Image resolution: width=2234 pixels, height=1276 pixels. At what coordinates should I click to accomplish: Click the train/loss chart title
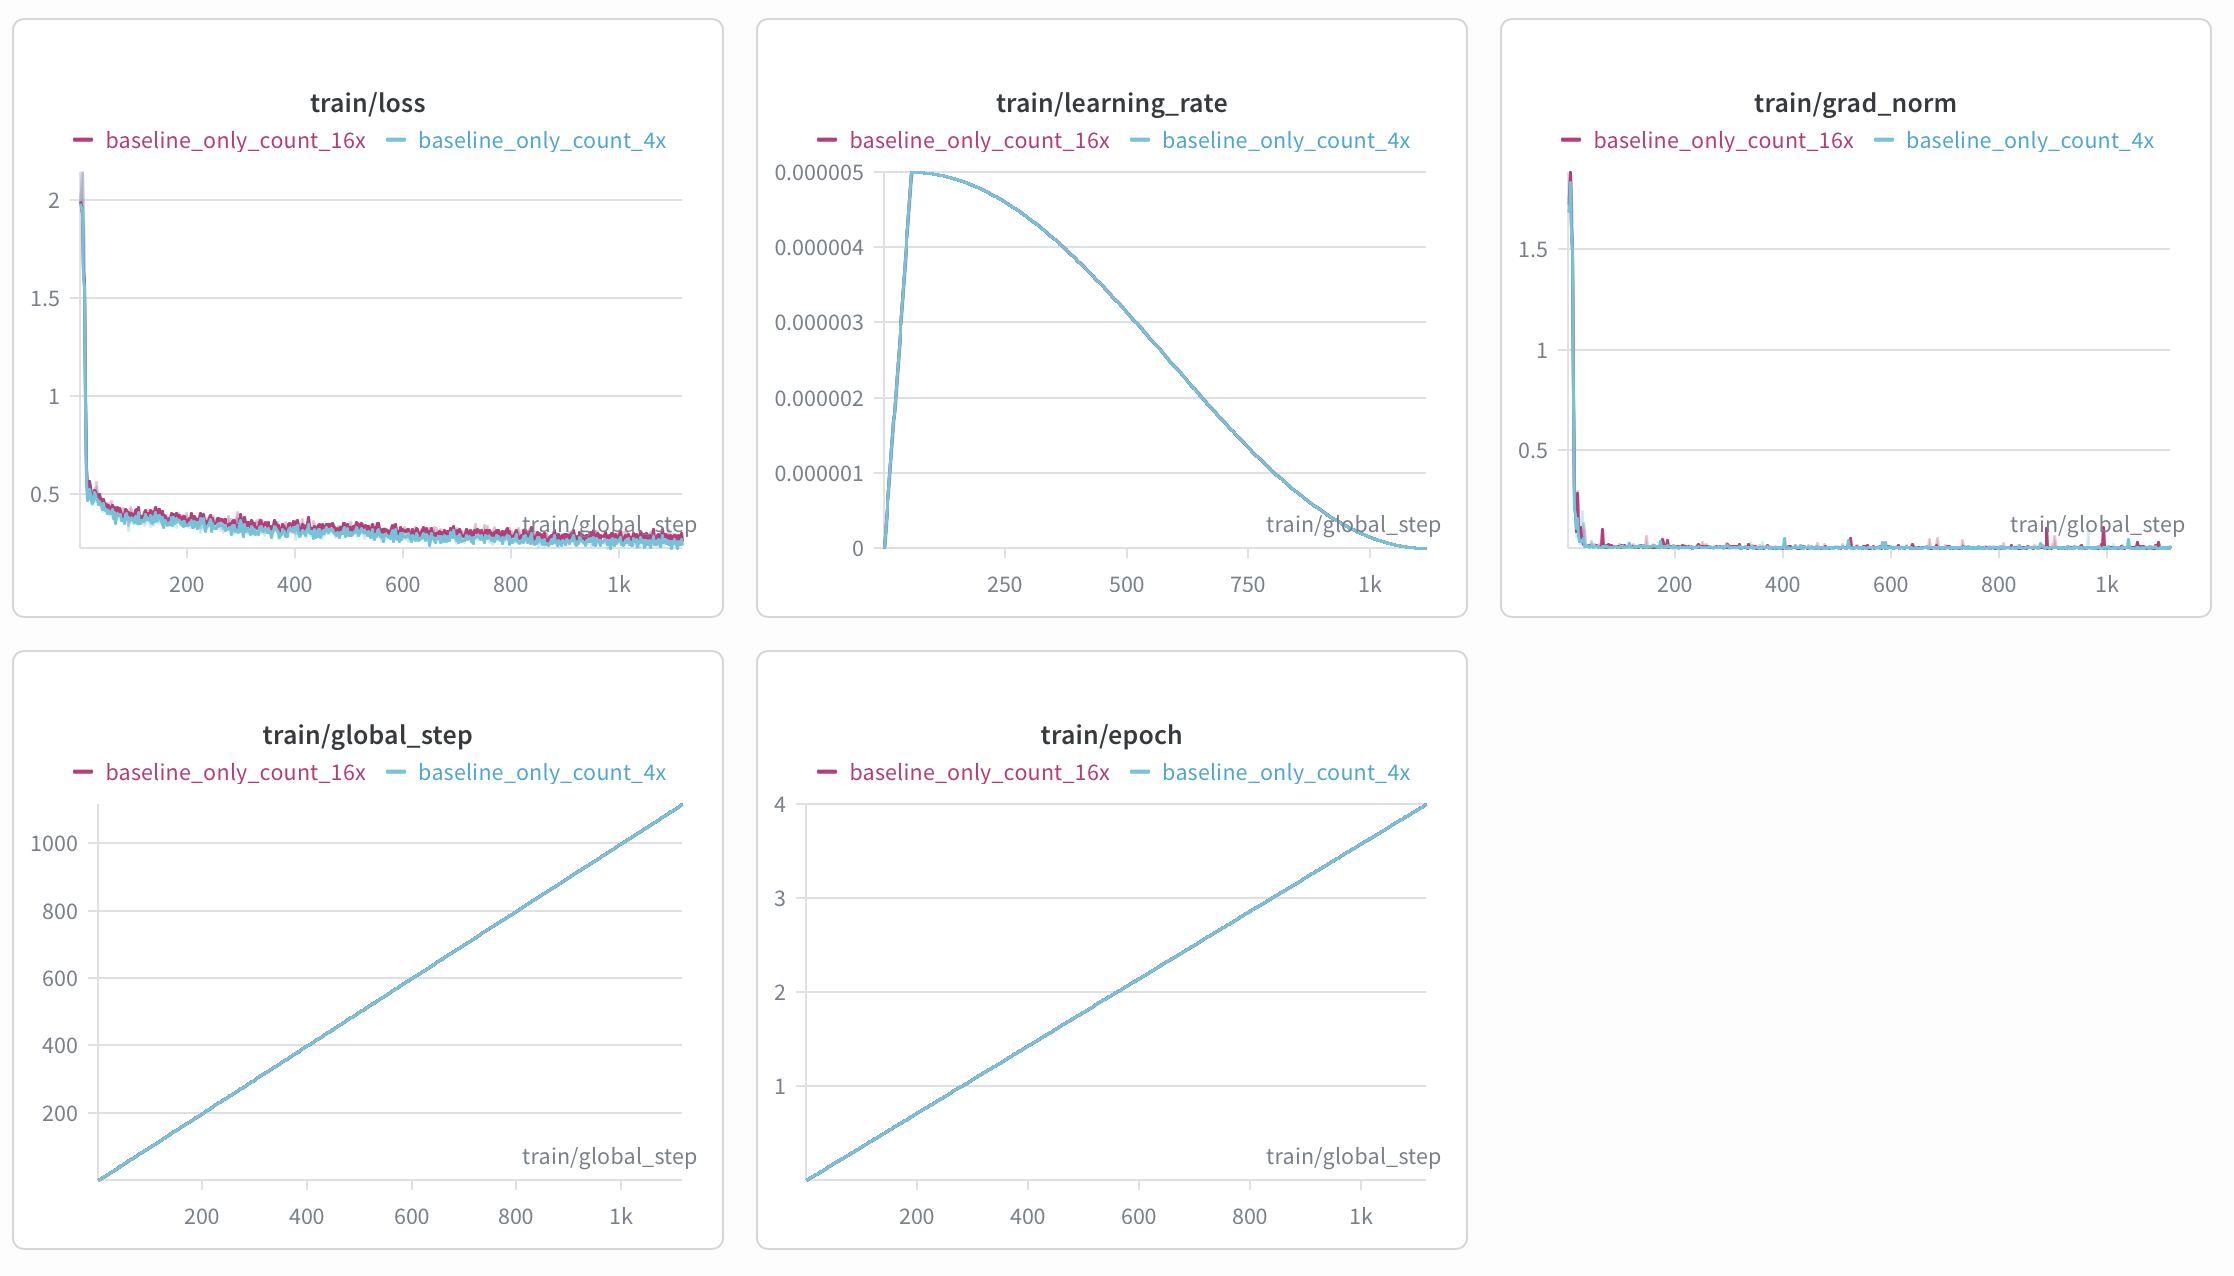coord(367,103)
